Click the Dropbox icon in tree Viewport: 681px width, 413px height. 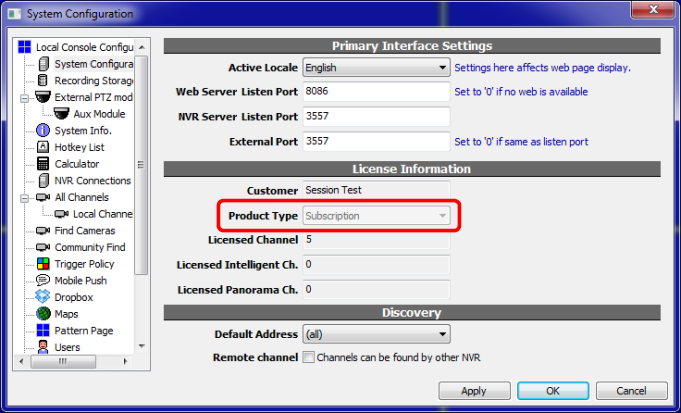click(x=43, y=297)
